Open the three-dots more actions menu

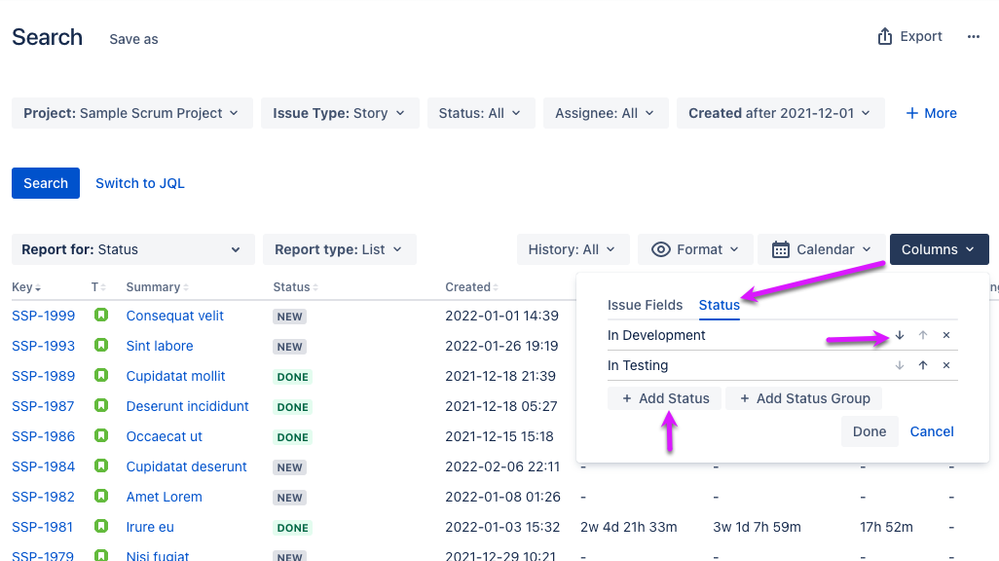[973, 37]
